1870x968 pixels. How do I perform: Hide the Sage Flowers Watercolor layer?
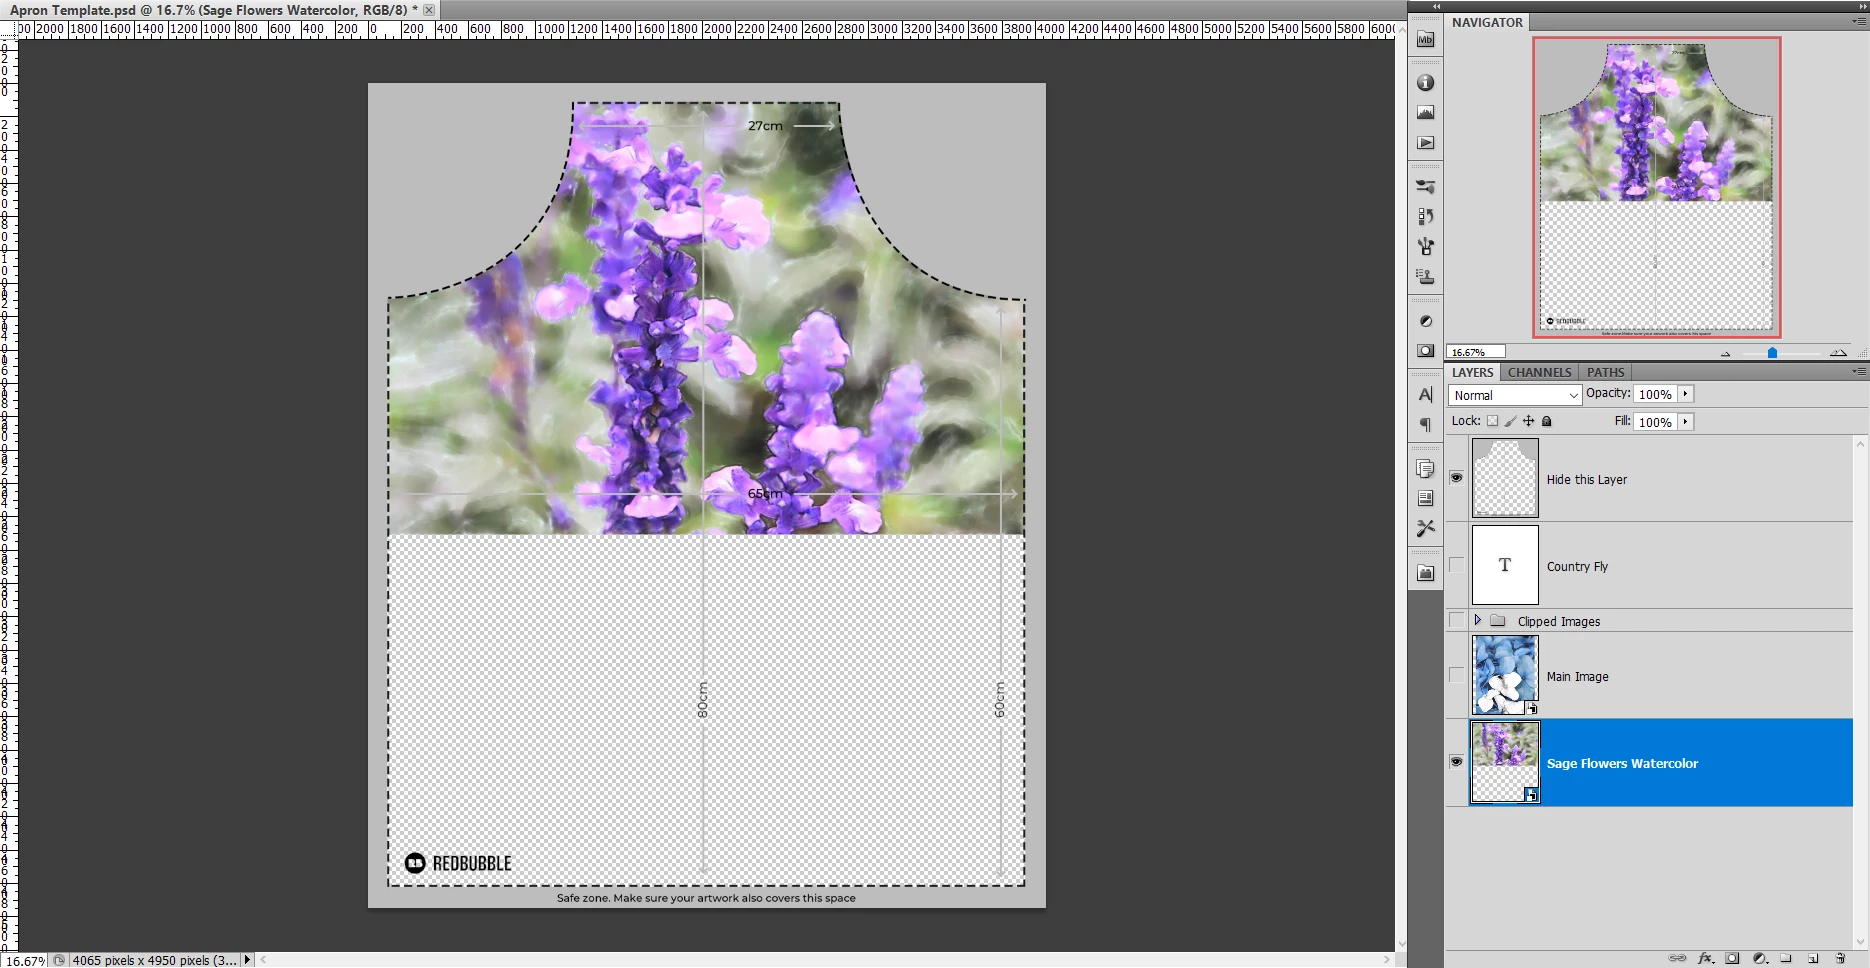point(1456,762)
